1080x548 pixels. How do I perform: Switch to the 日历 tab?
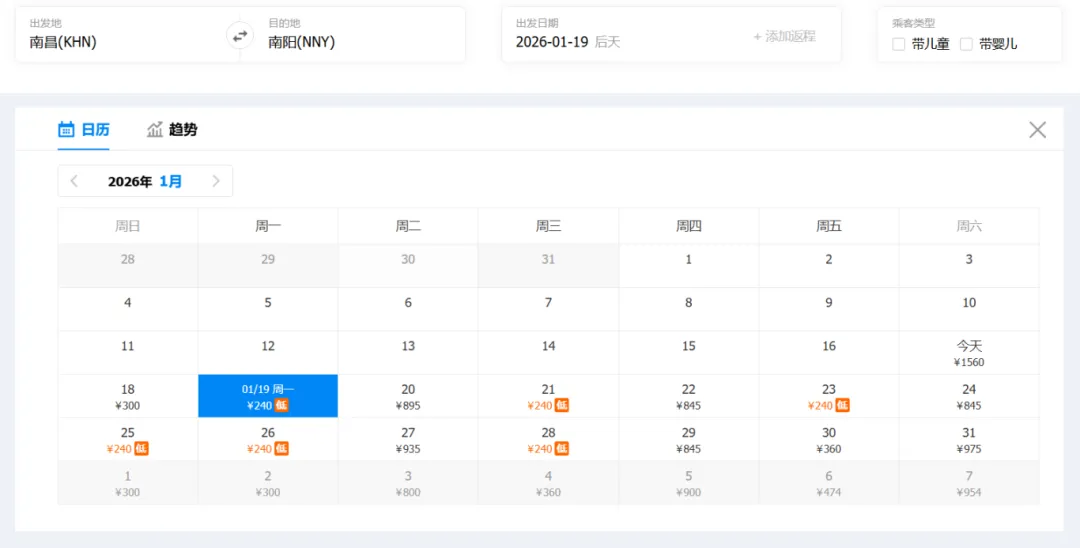pos(83,129)
